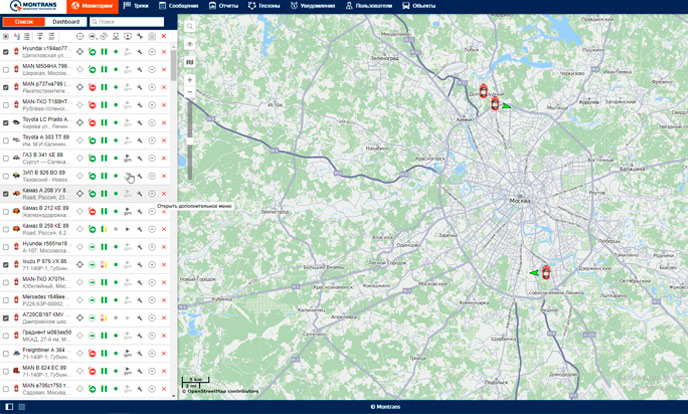The height and width of the screenshot is (414, 688).
Task: Uncheck the Hyundai x194ao77 checkbox
Action: [x=6, y=52]
